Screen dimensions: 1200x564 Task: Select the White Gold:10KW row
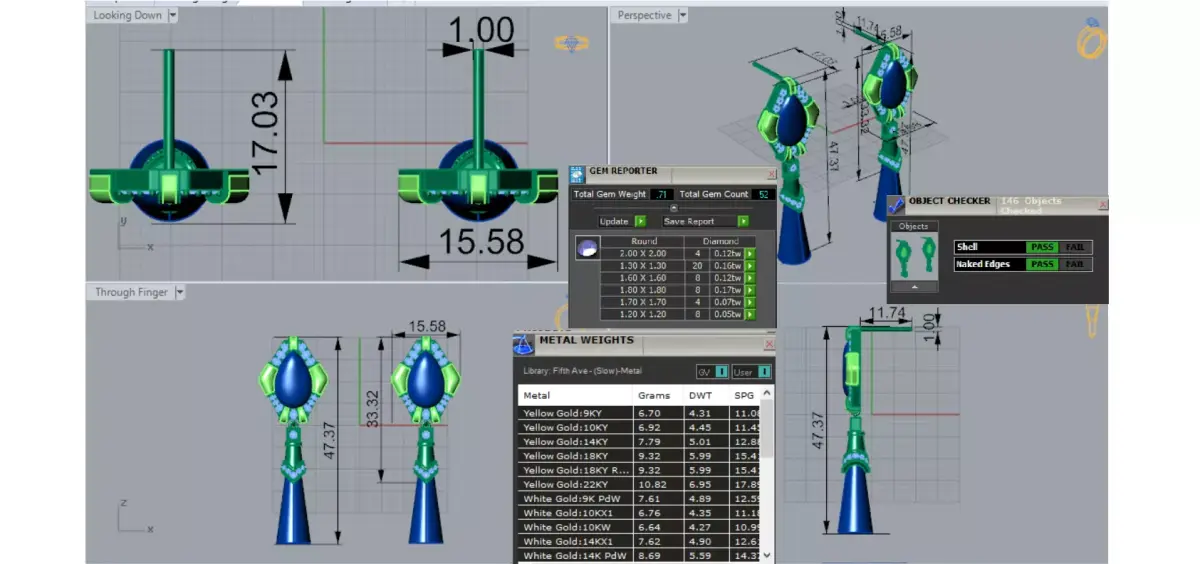(640, 527)
